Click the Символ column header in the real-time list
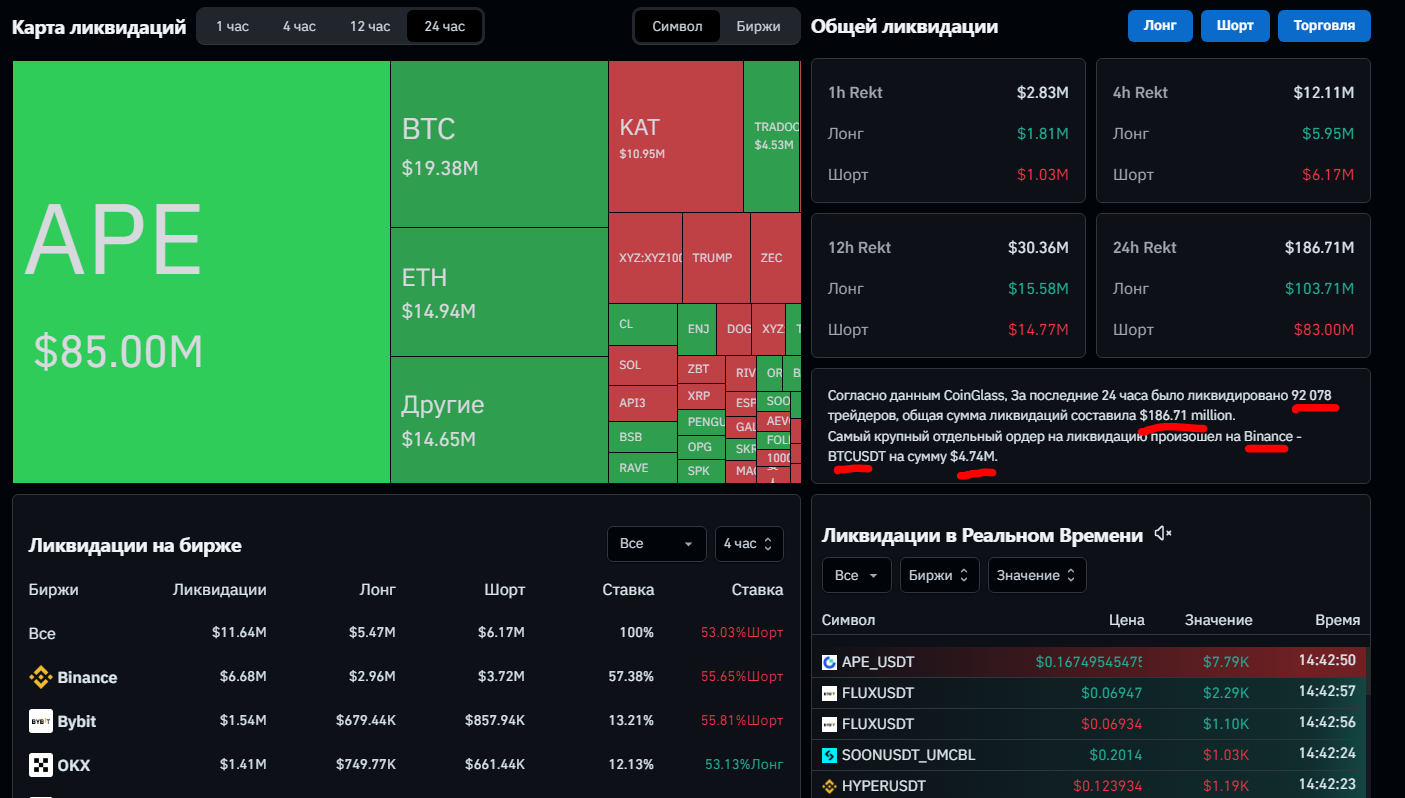 point(848,620)
